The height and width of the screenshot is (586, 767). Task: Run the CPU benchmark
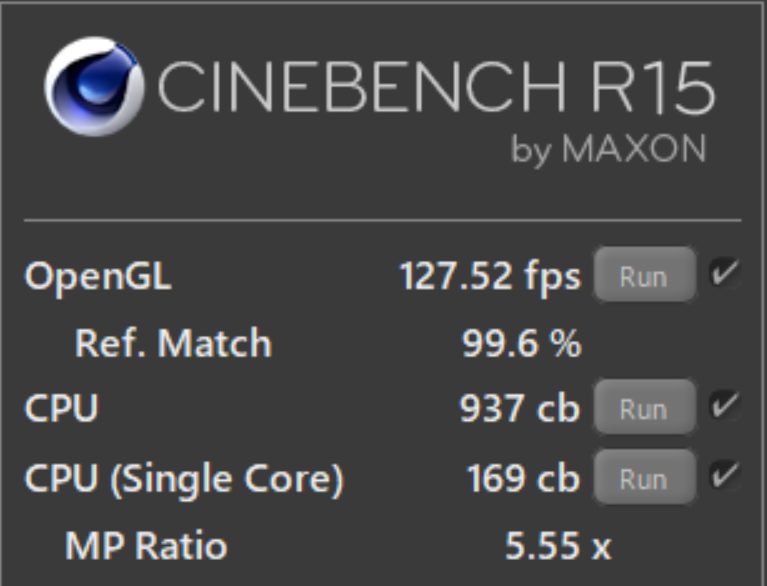[x=643, y=409]
